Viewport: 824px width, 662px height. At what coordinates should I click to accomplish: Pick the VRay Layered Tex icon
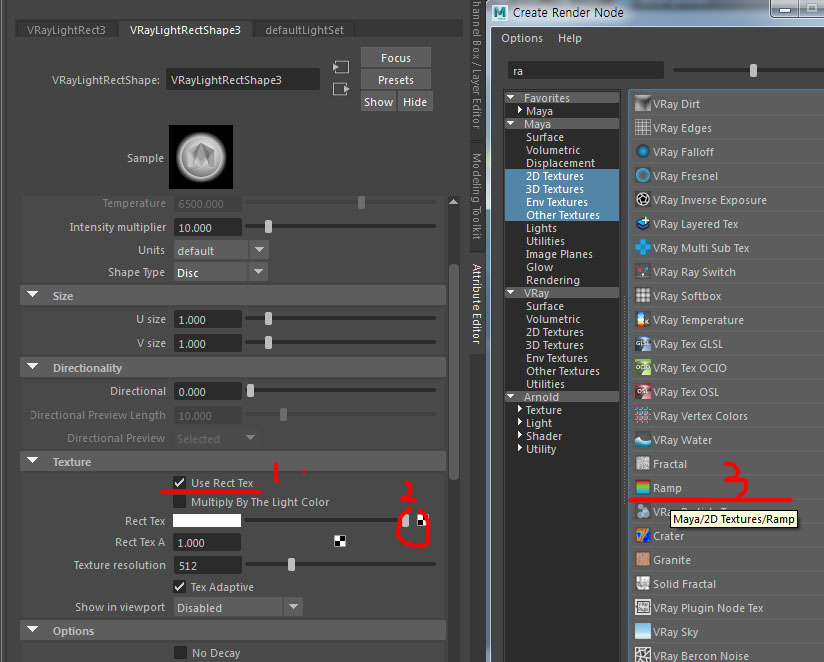click(642, 223)
